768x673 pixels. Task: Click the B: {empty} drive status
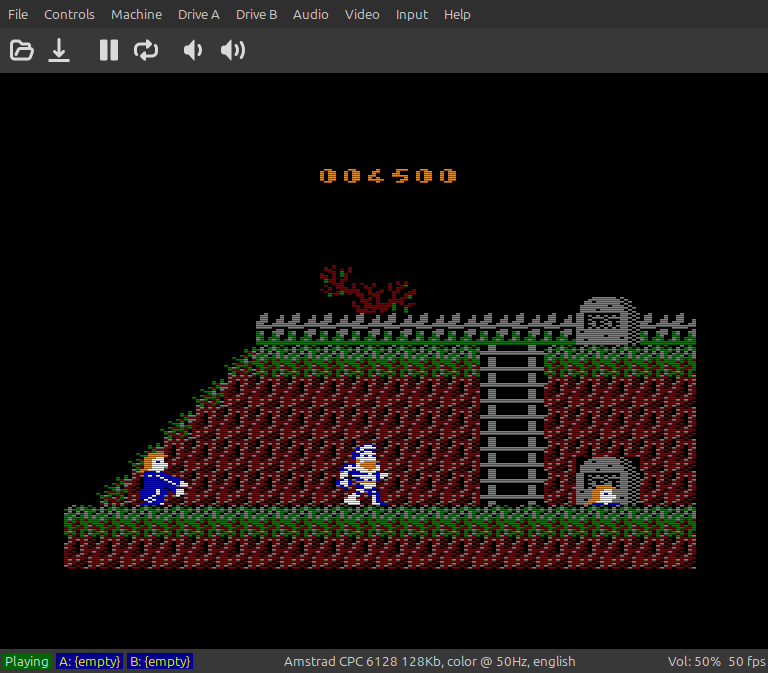click(x=160, y=661)
